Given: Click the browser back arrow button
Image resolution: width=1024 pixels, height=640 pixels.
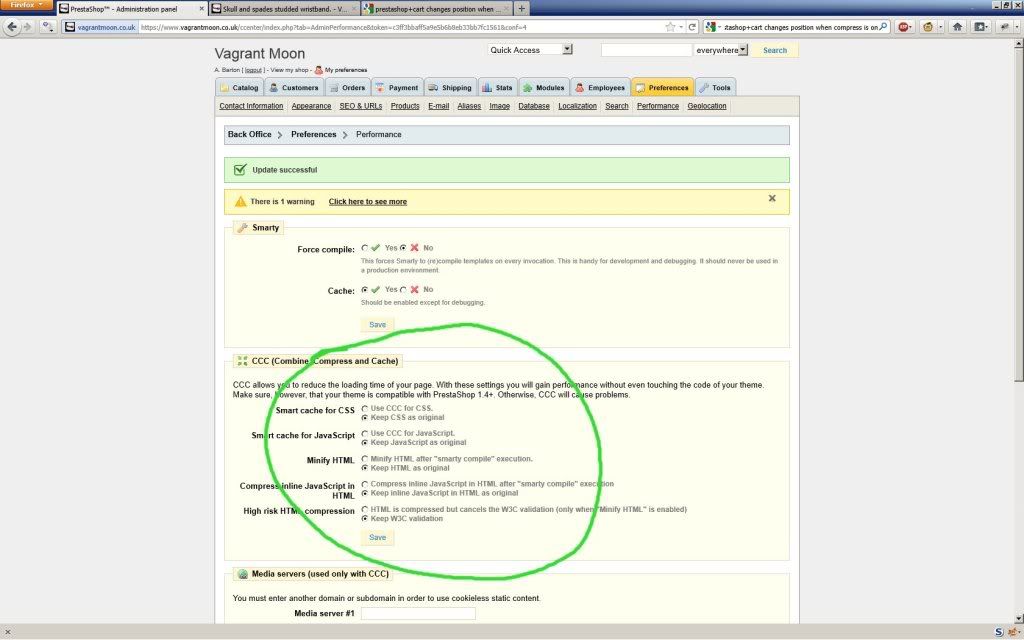Looking at the screenshot, I should pos(13,27).
